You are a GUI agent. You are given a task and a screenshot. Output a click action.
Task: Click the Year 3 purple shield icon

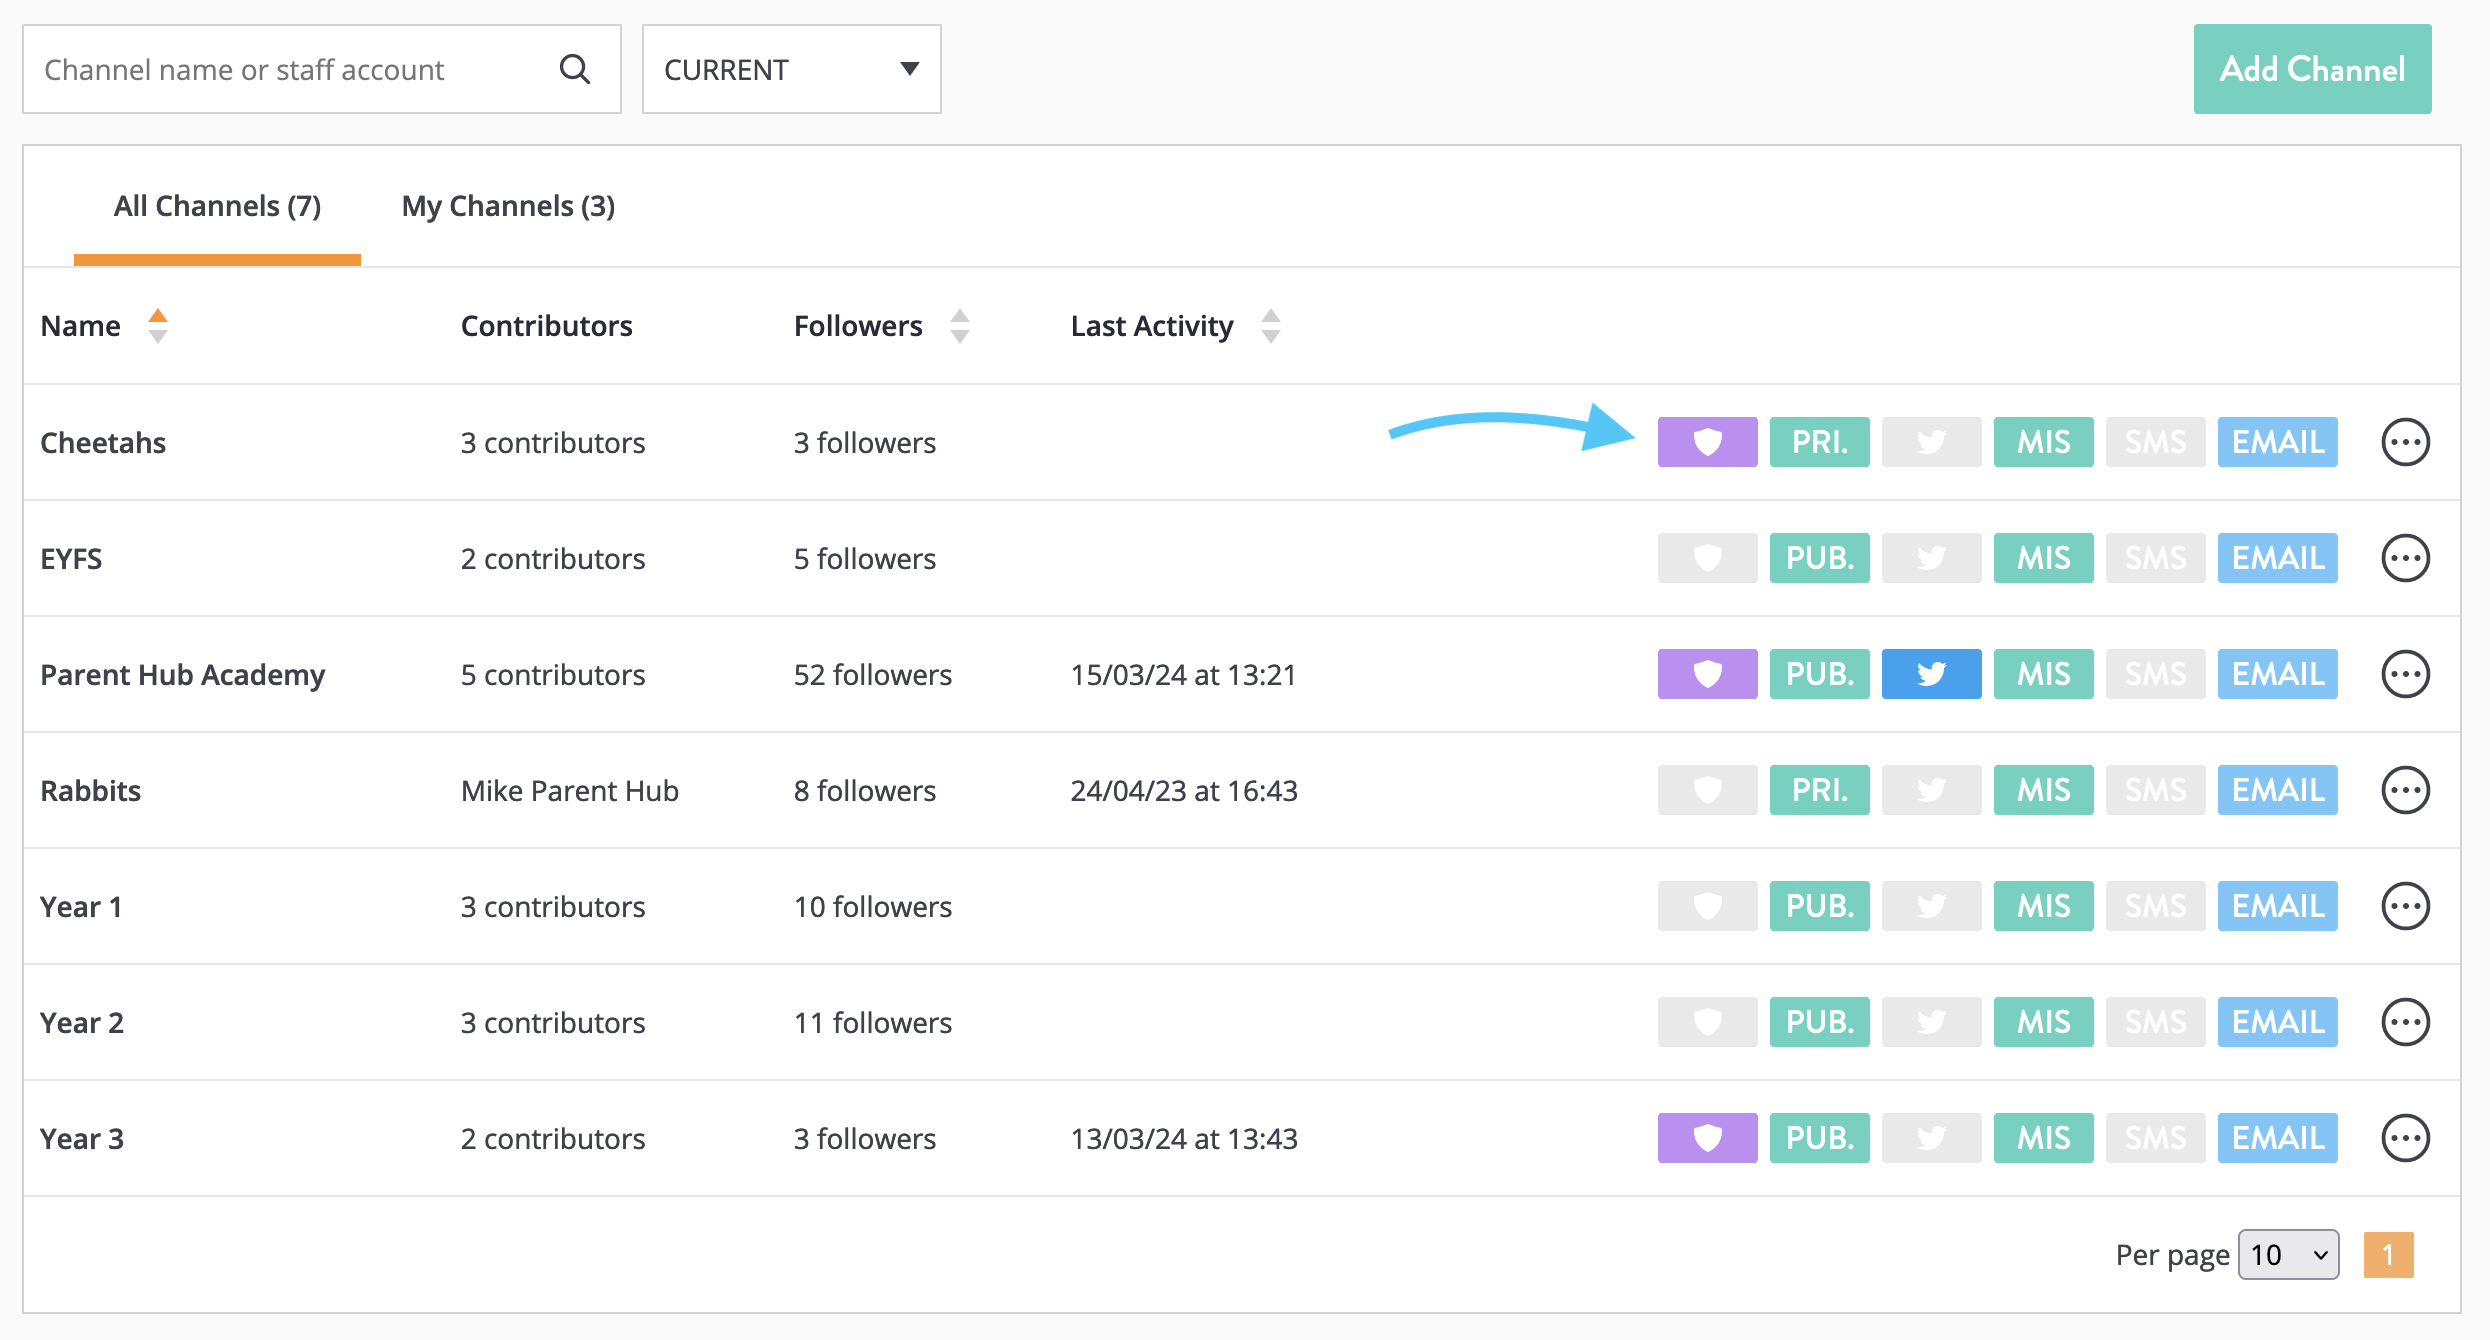coord(1707,1138)
